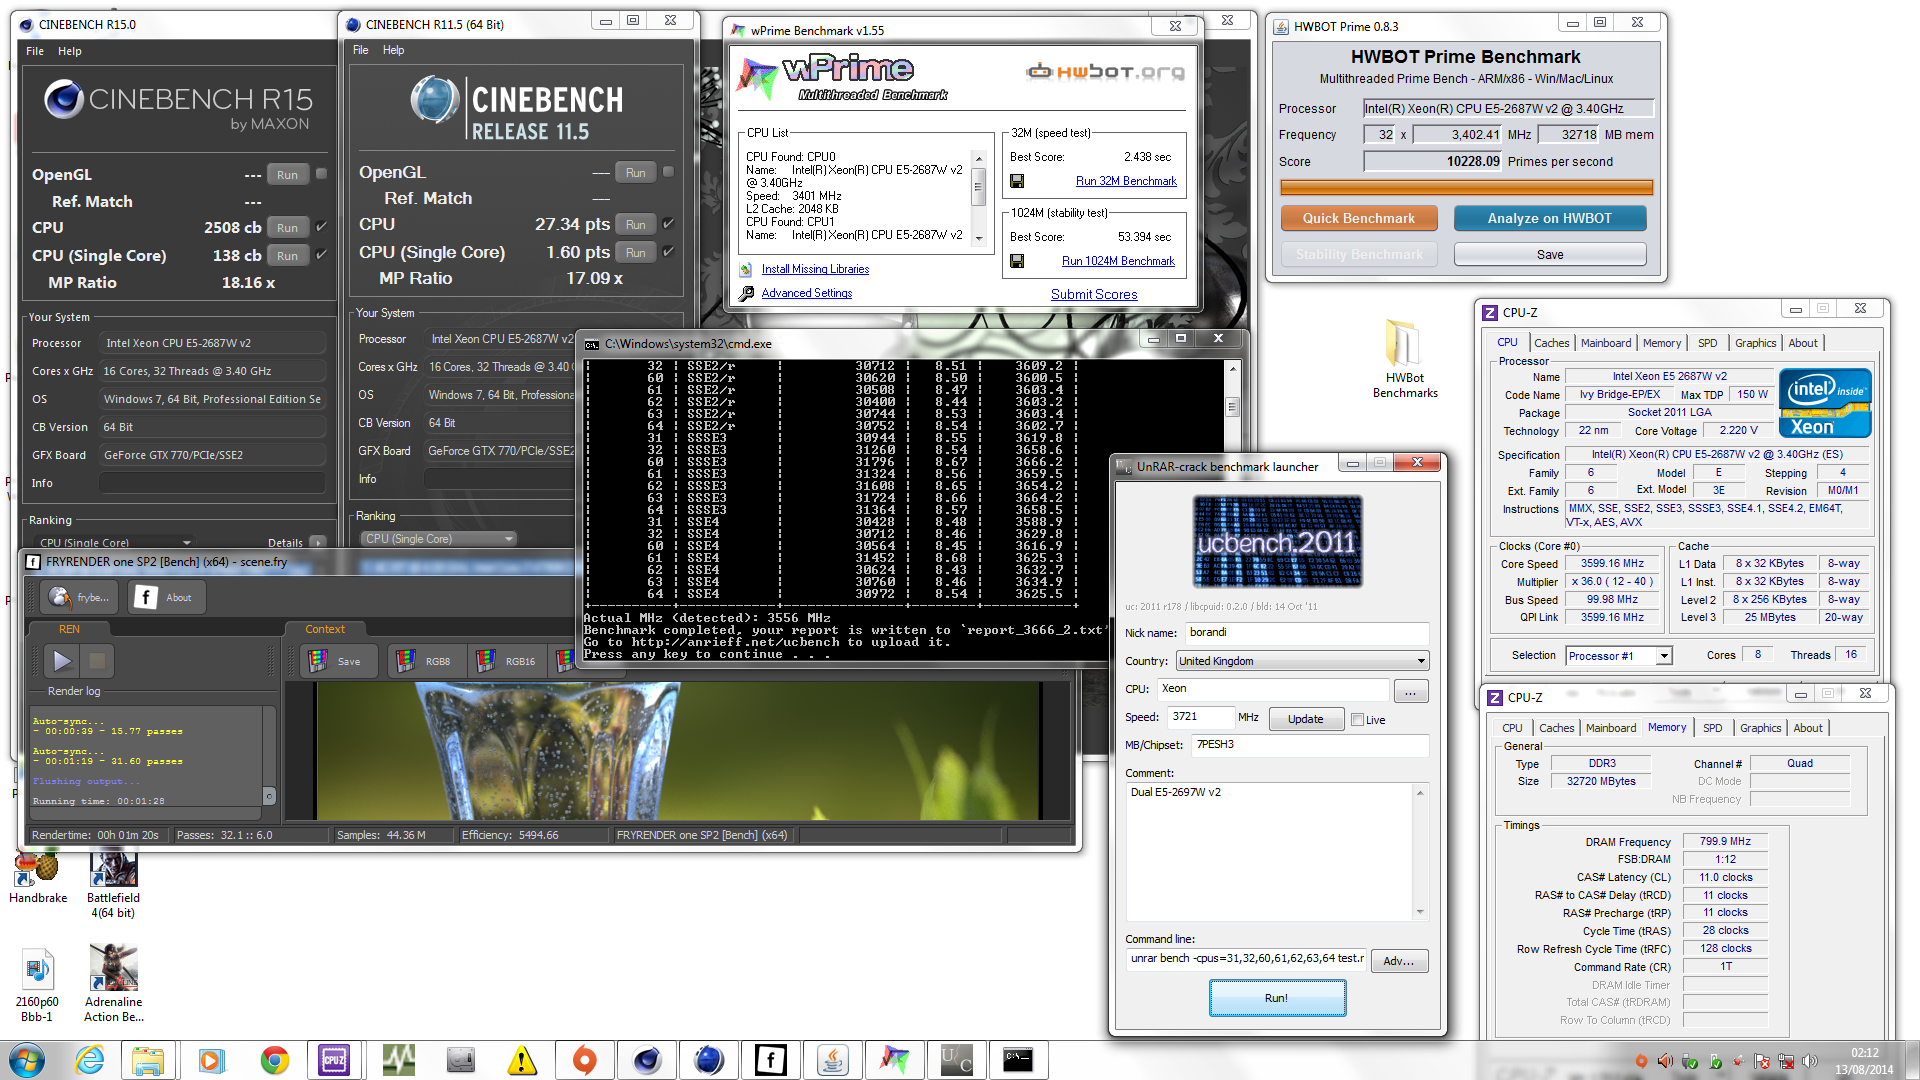This screenshot has width=1920, height=1080.
Task: Switch to Mainboard tab in upper CPU-Z
Action: tap(1605, 343)
